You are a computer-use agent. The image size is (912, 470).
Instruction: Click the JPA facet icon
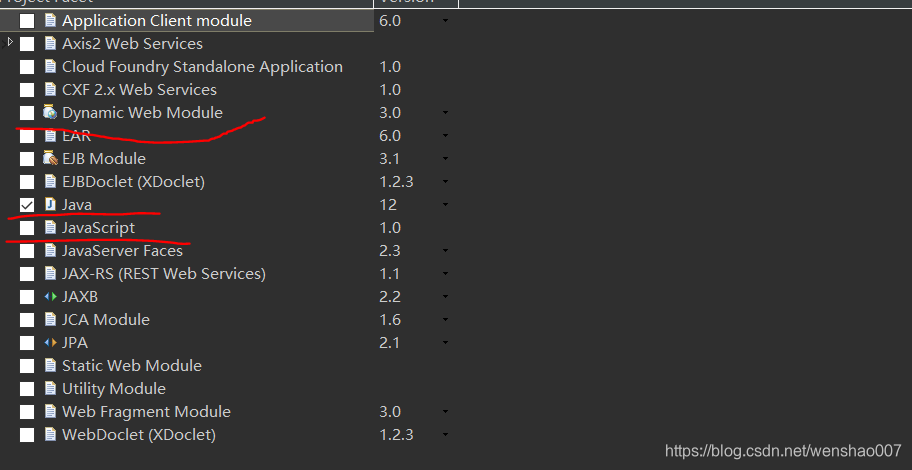[50, 343]
